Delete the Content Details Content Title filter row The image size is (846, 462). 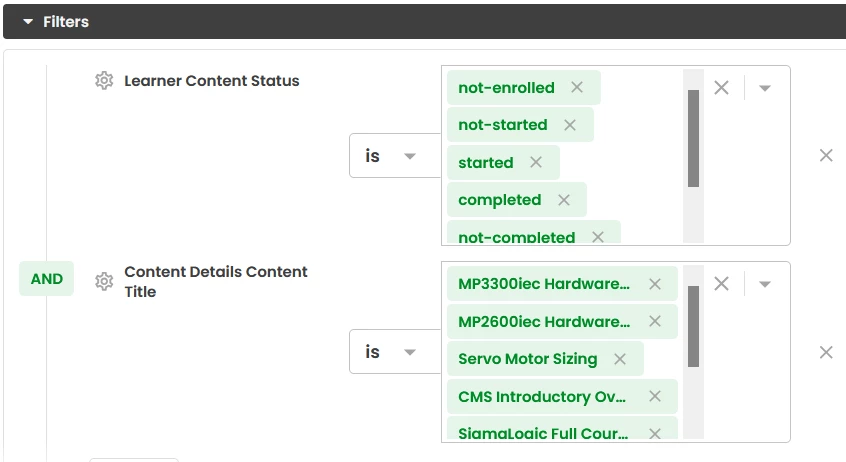(826, 352)
